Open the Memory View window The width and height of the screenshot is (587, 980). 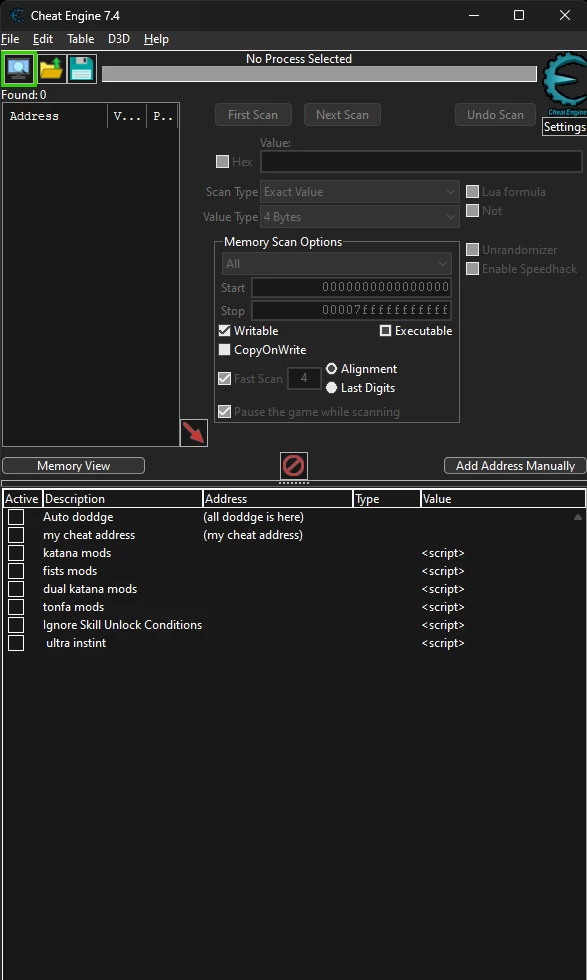(73, 466)
